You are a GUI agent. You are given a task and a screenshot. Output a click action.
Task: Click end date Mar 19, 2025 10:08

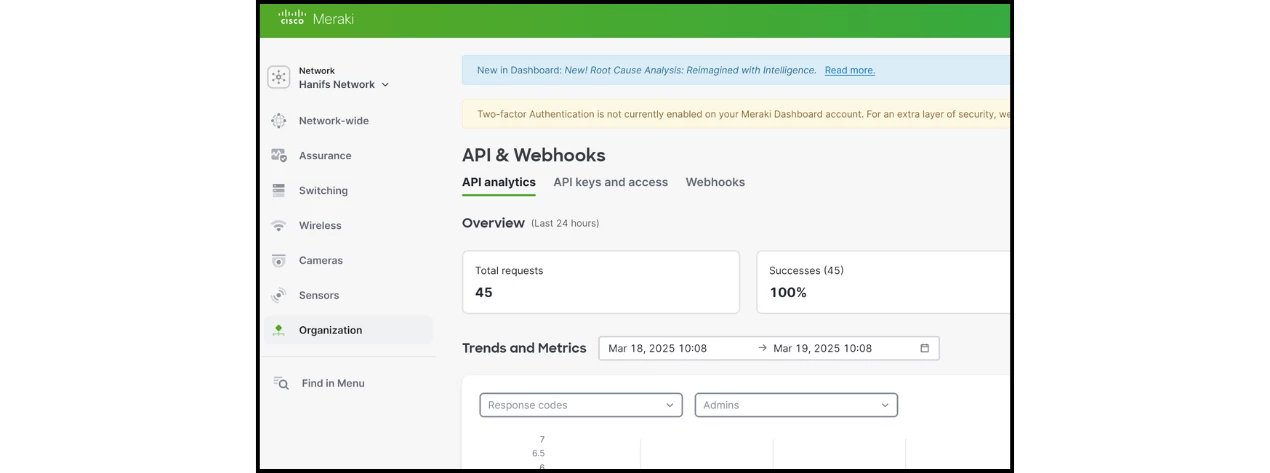(823, 348)
